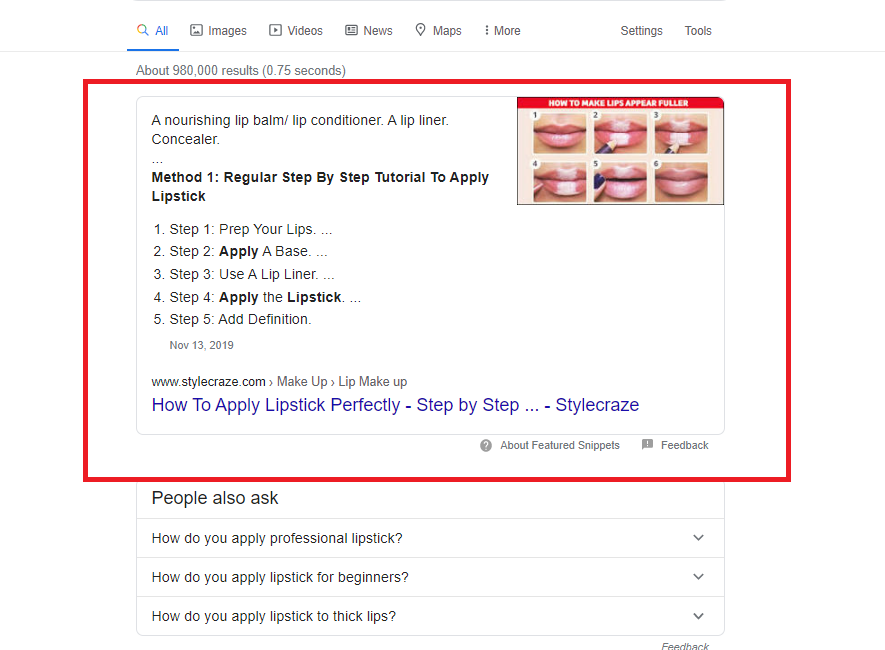
Task: Open the More options menu
Action: tap(502, 30)
